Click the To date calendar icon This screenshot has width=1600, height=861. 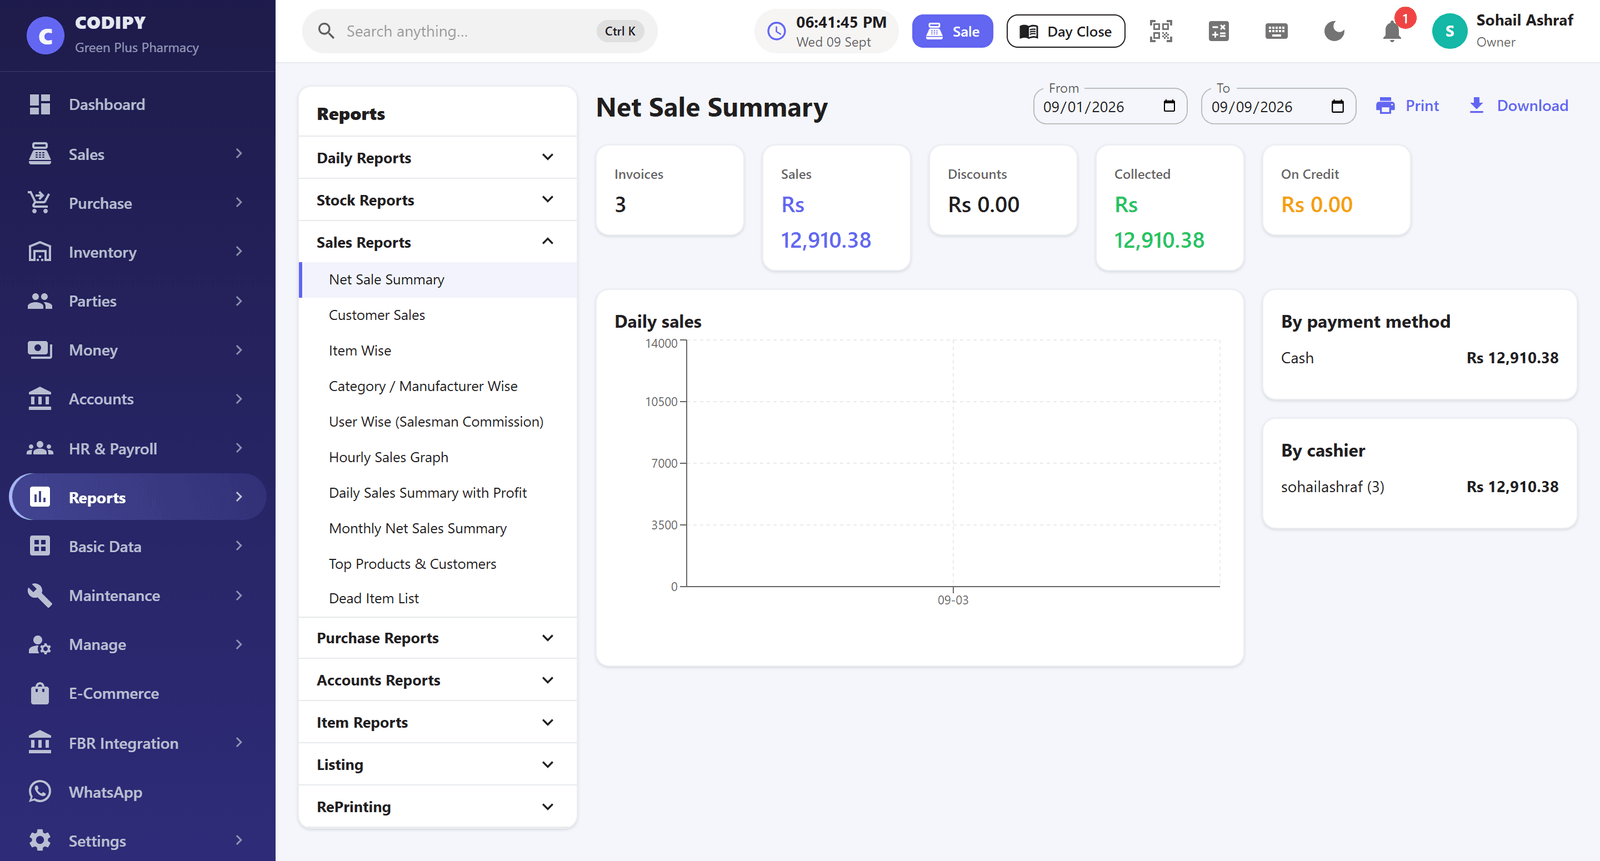pos(1337,106)
